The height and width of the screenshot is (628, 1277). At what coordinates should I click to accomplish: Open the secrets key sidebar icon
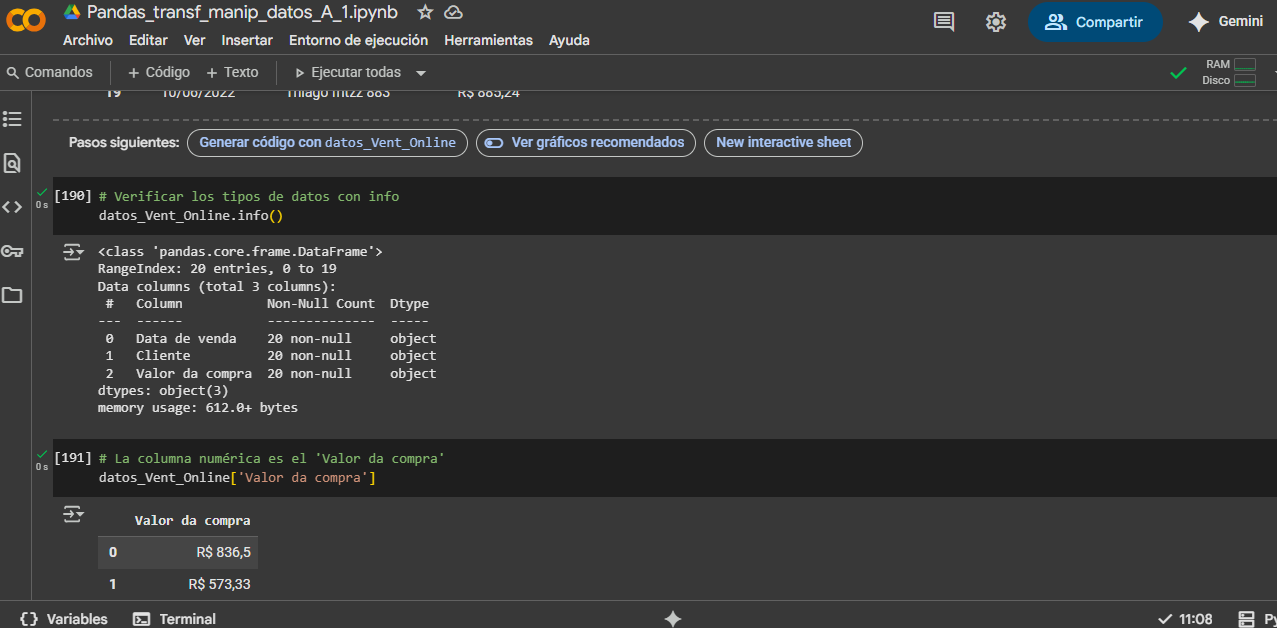12,251
